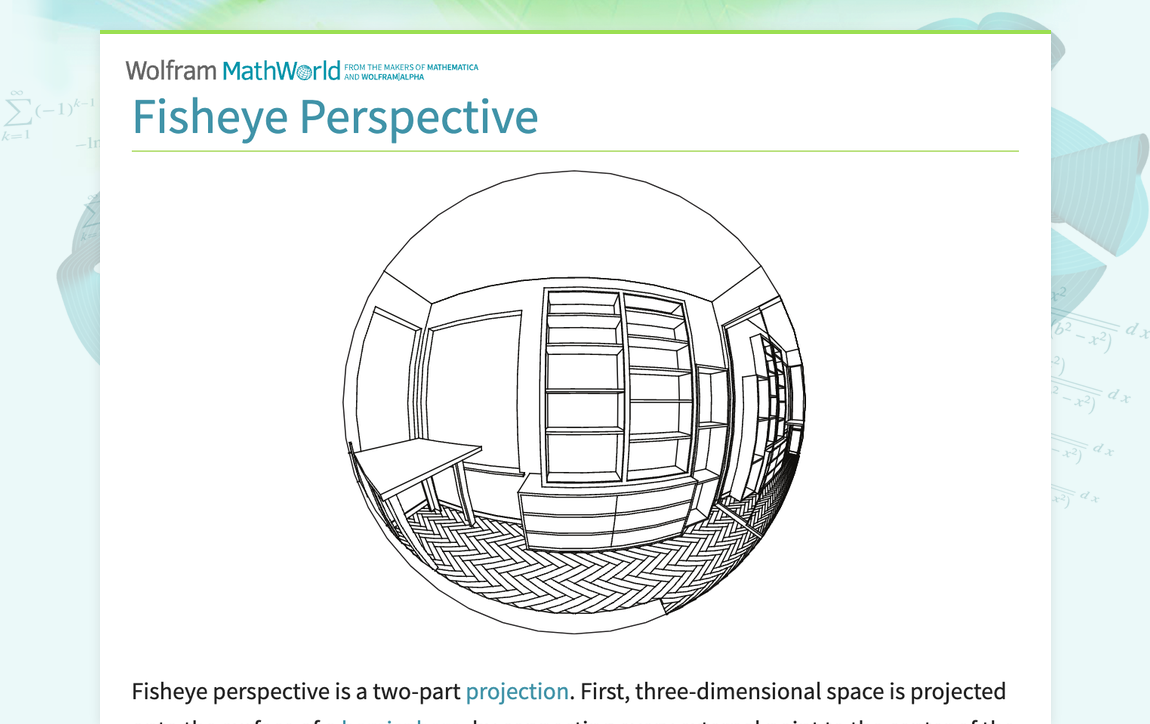Click the green divider line under the title
The height and width of the screenshot is (724, 1150).
[x=575, y=150]
